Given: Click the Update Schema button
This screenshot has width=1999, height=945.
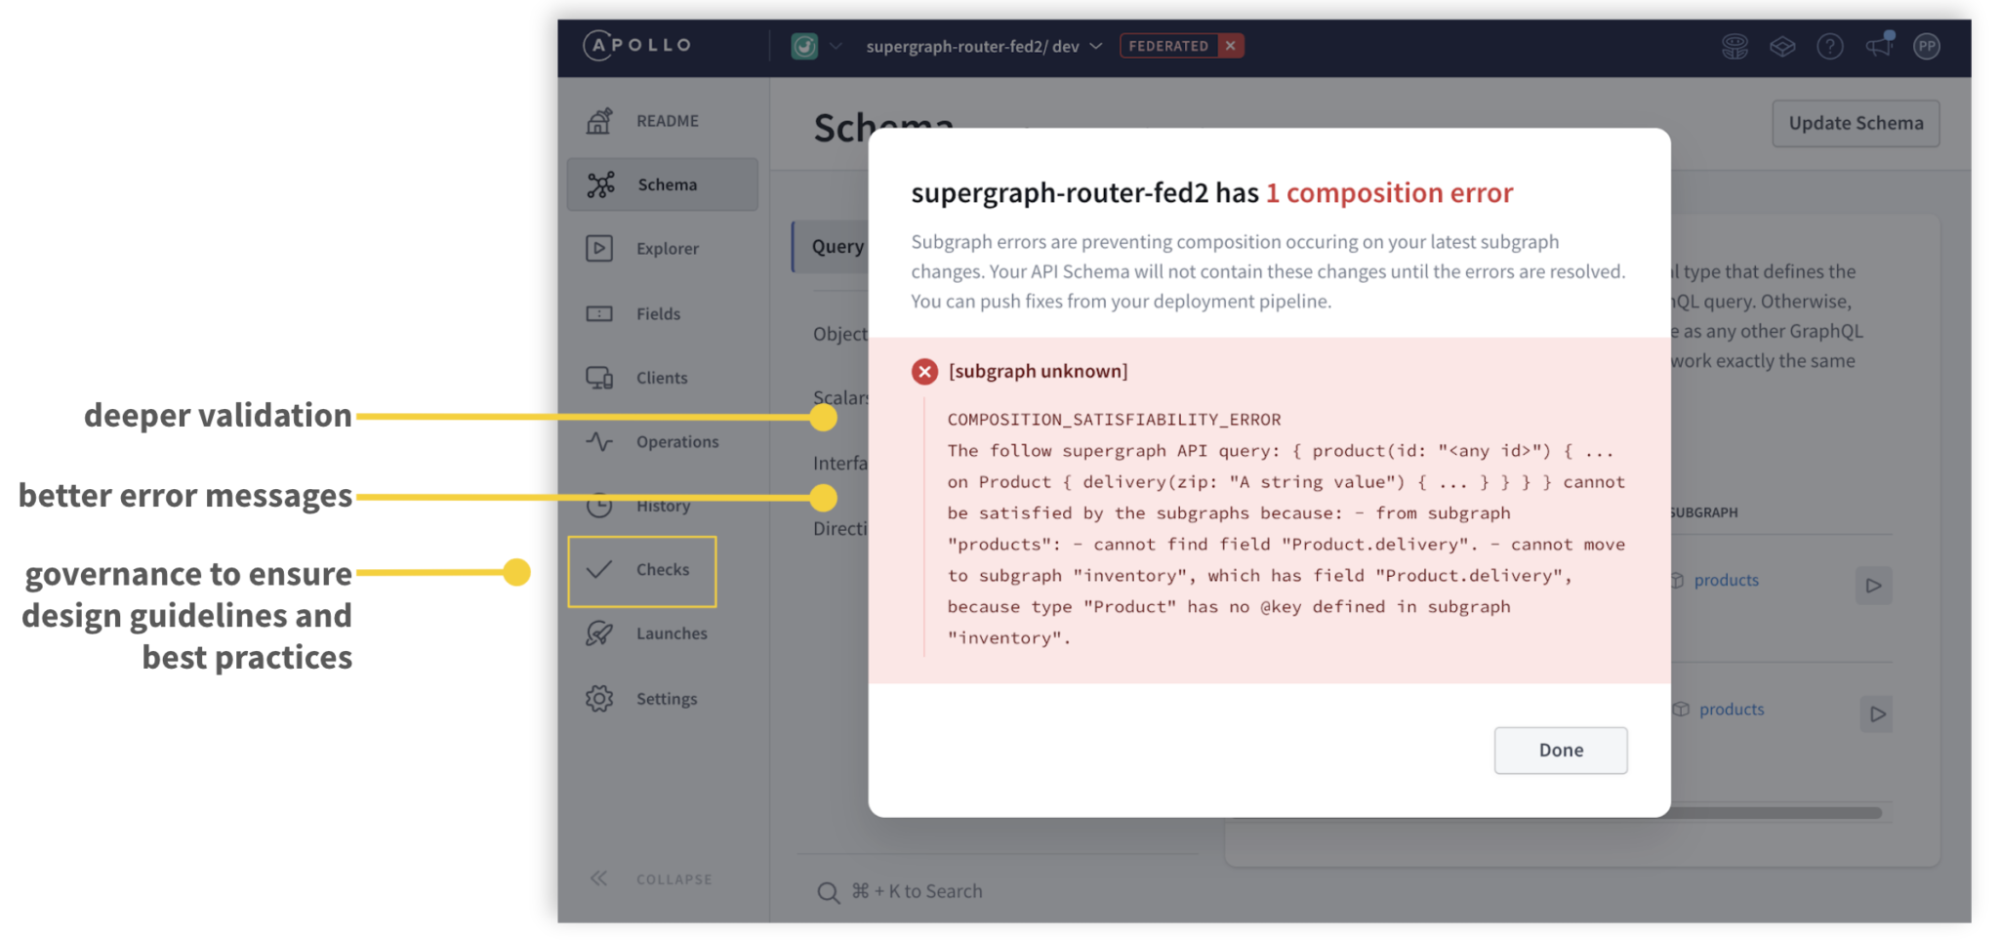Looking at the screenshot, I should pos(1855,123).
